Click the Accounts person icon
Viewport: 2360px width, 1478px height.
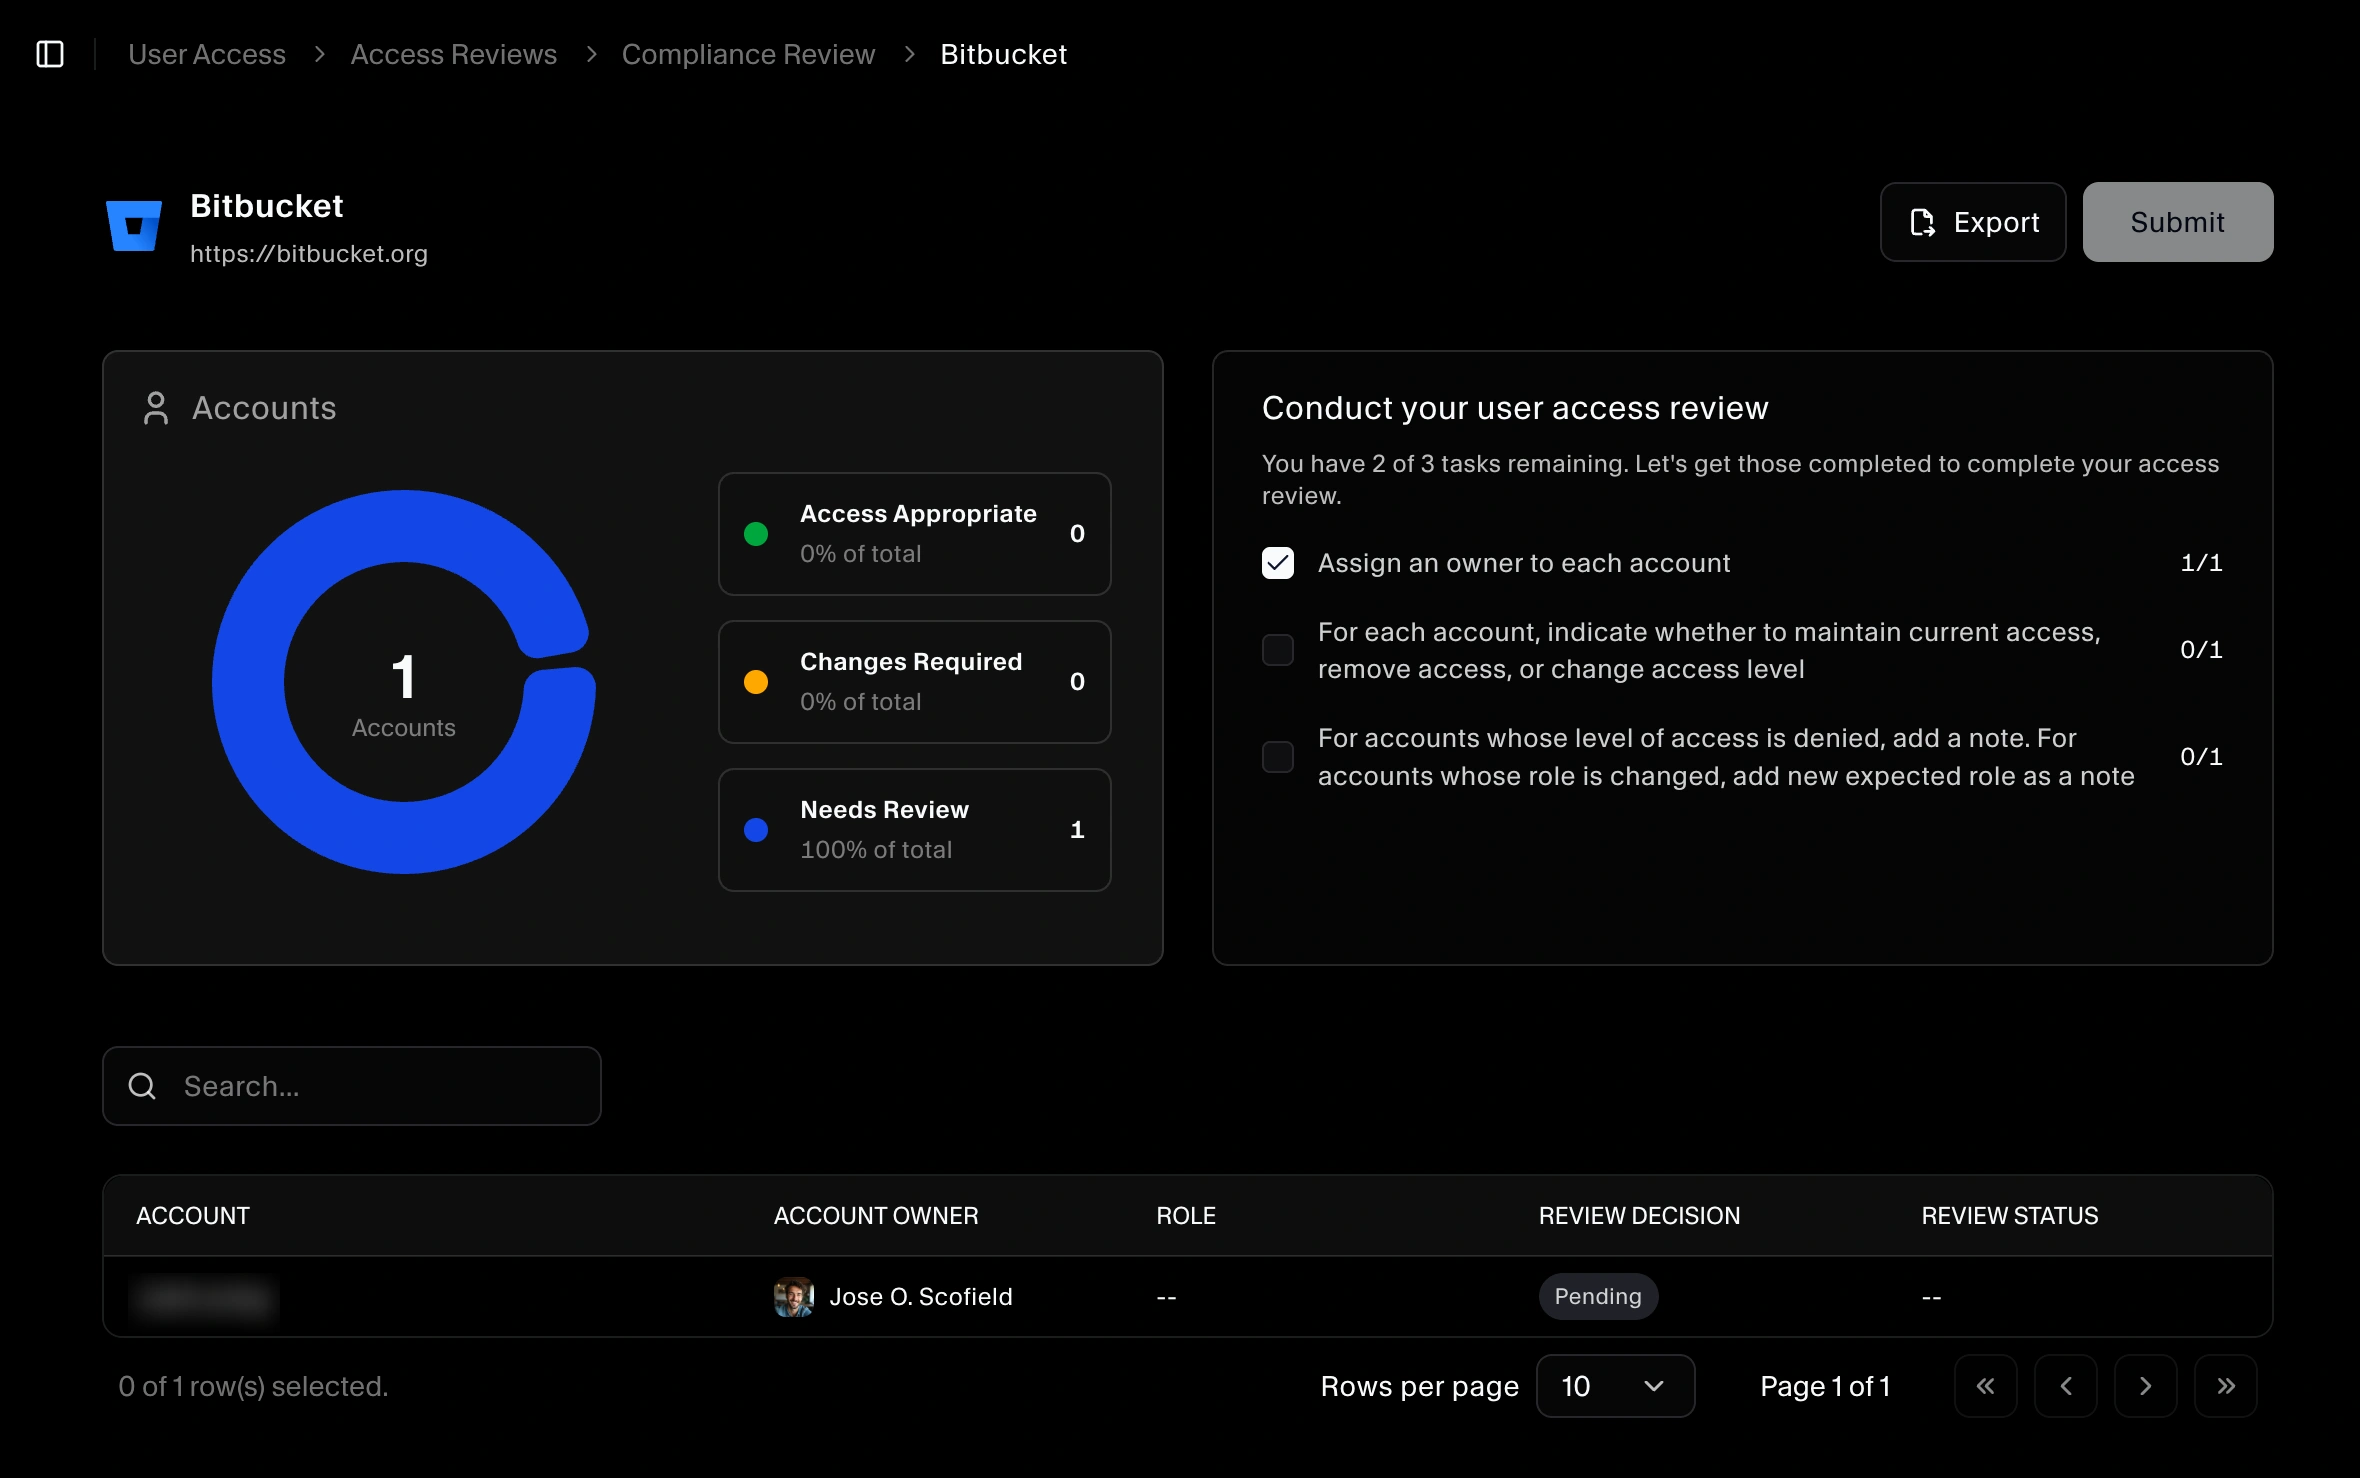(156, 407)
